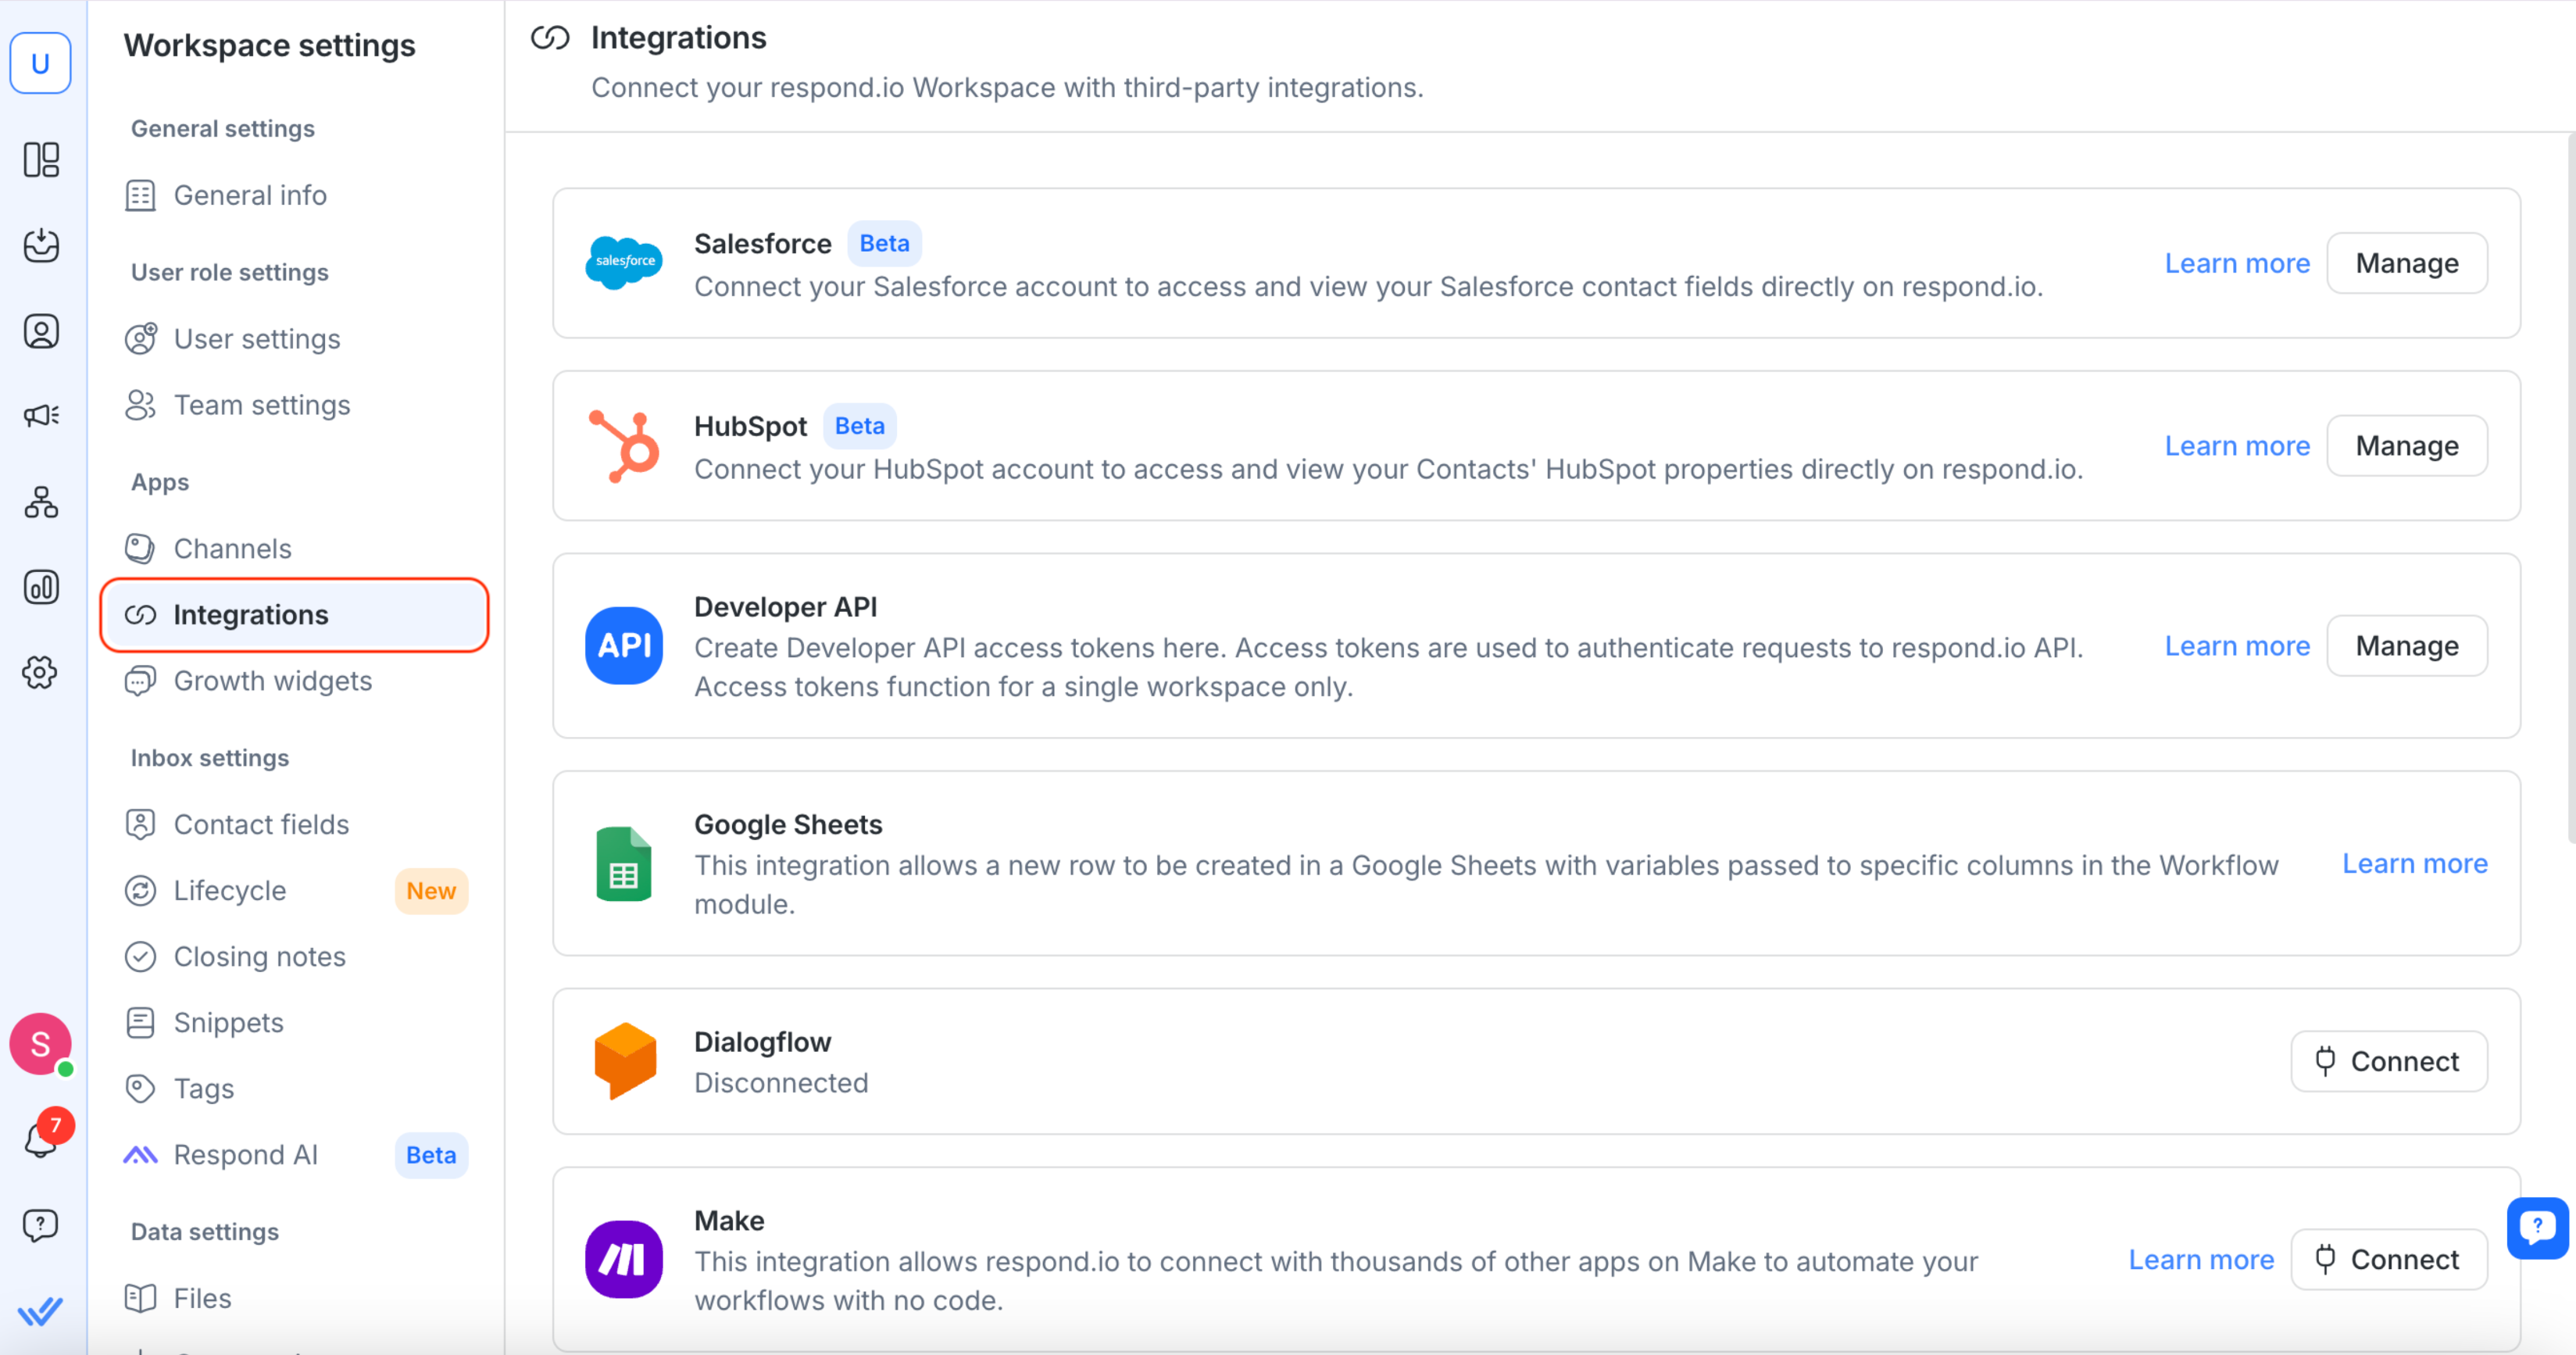Click the Broadcast megaphone icon

point(41,415)
